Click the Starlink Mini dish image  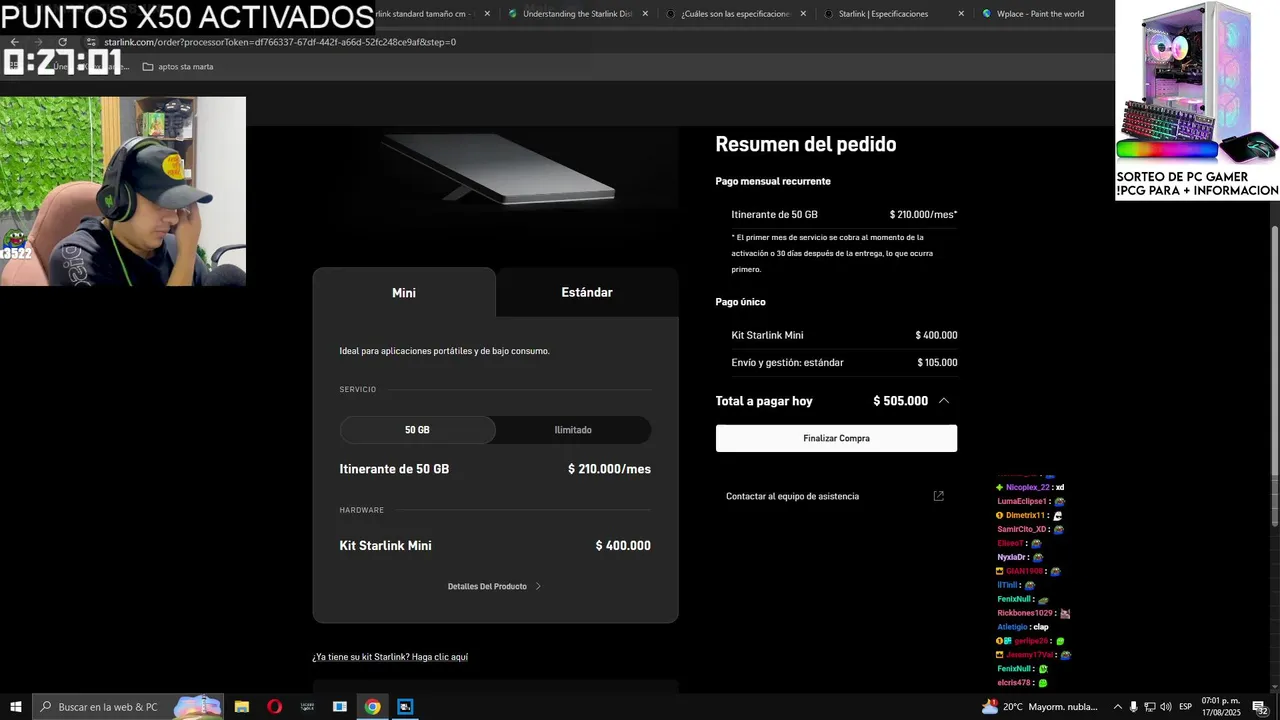496,168
